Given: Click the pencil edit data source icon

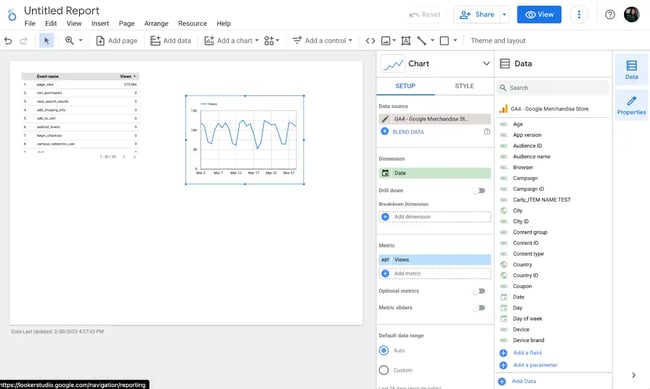Looking at the screenshot, I should pyautogui.click(x=385, y=119).
